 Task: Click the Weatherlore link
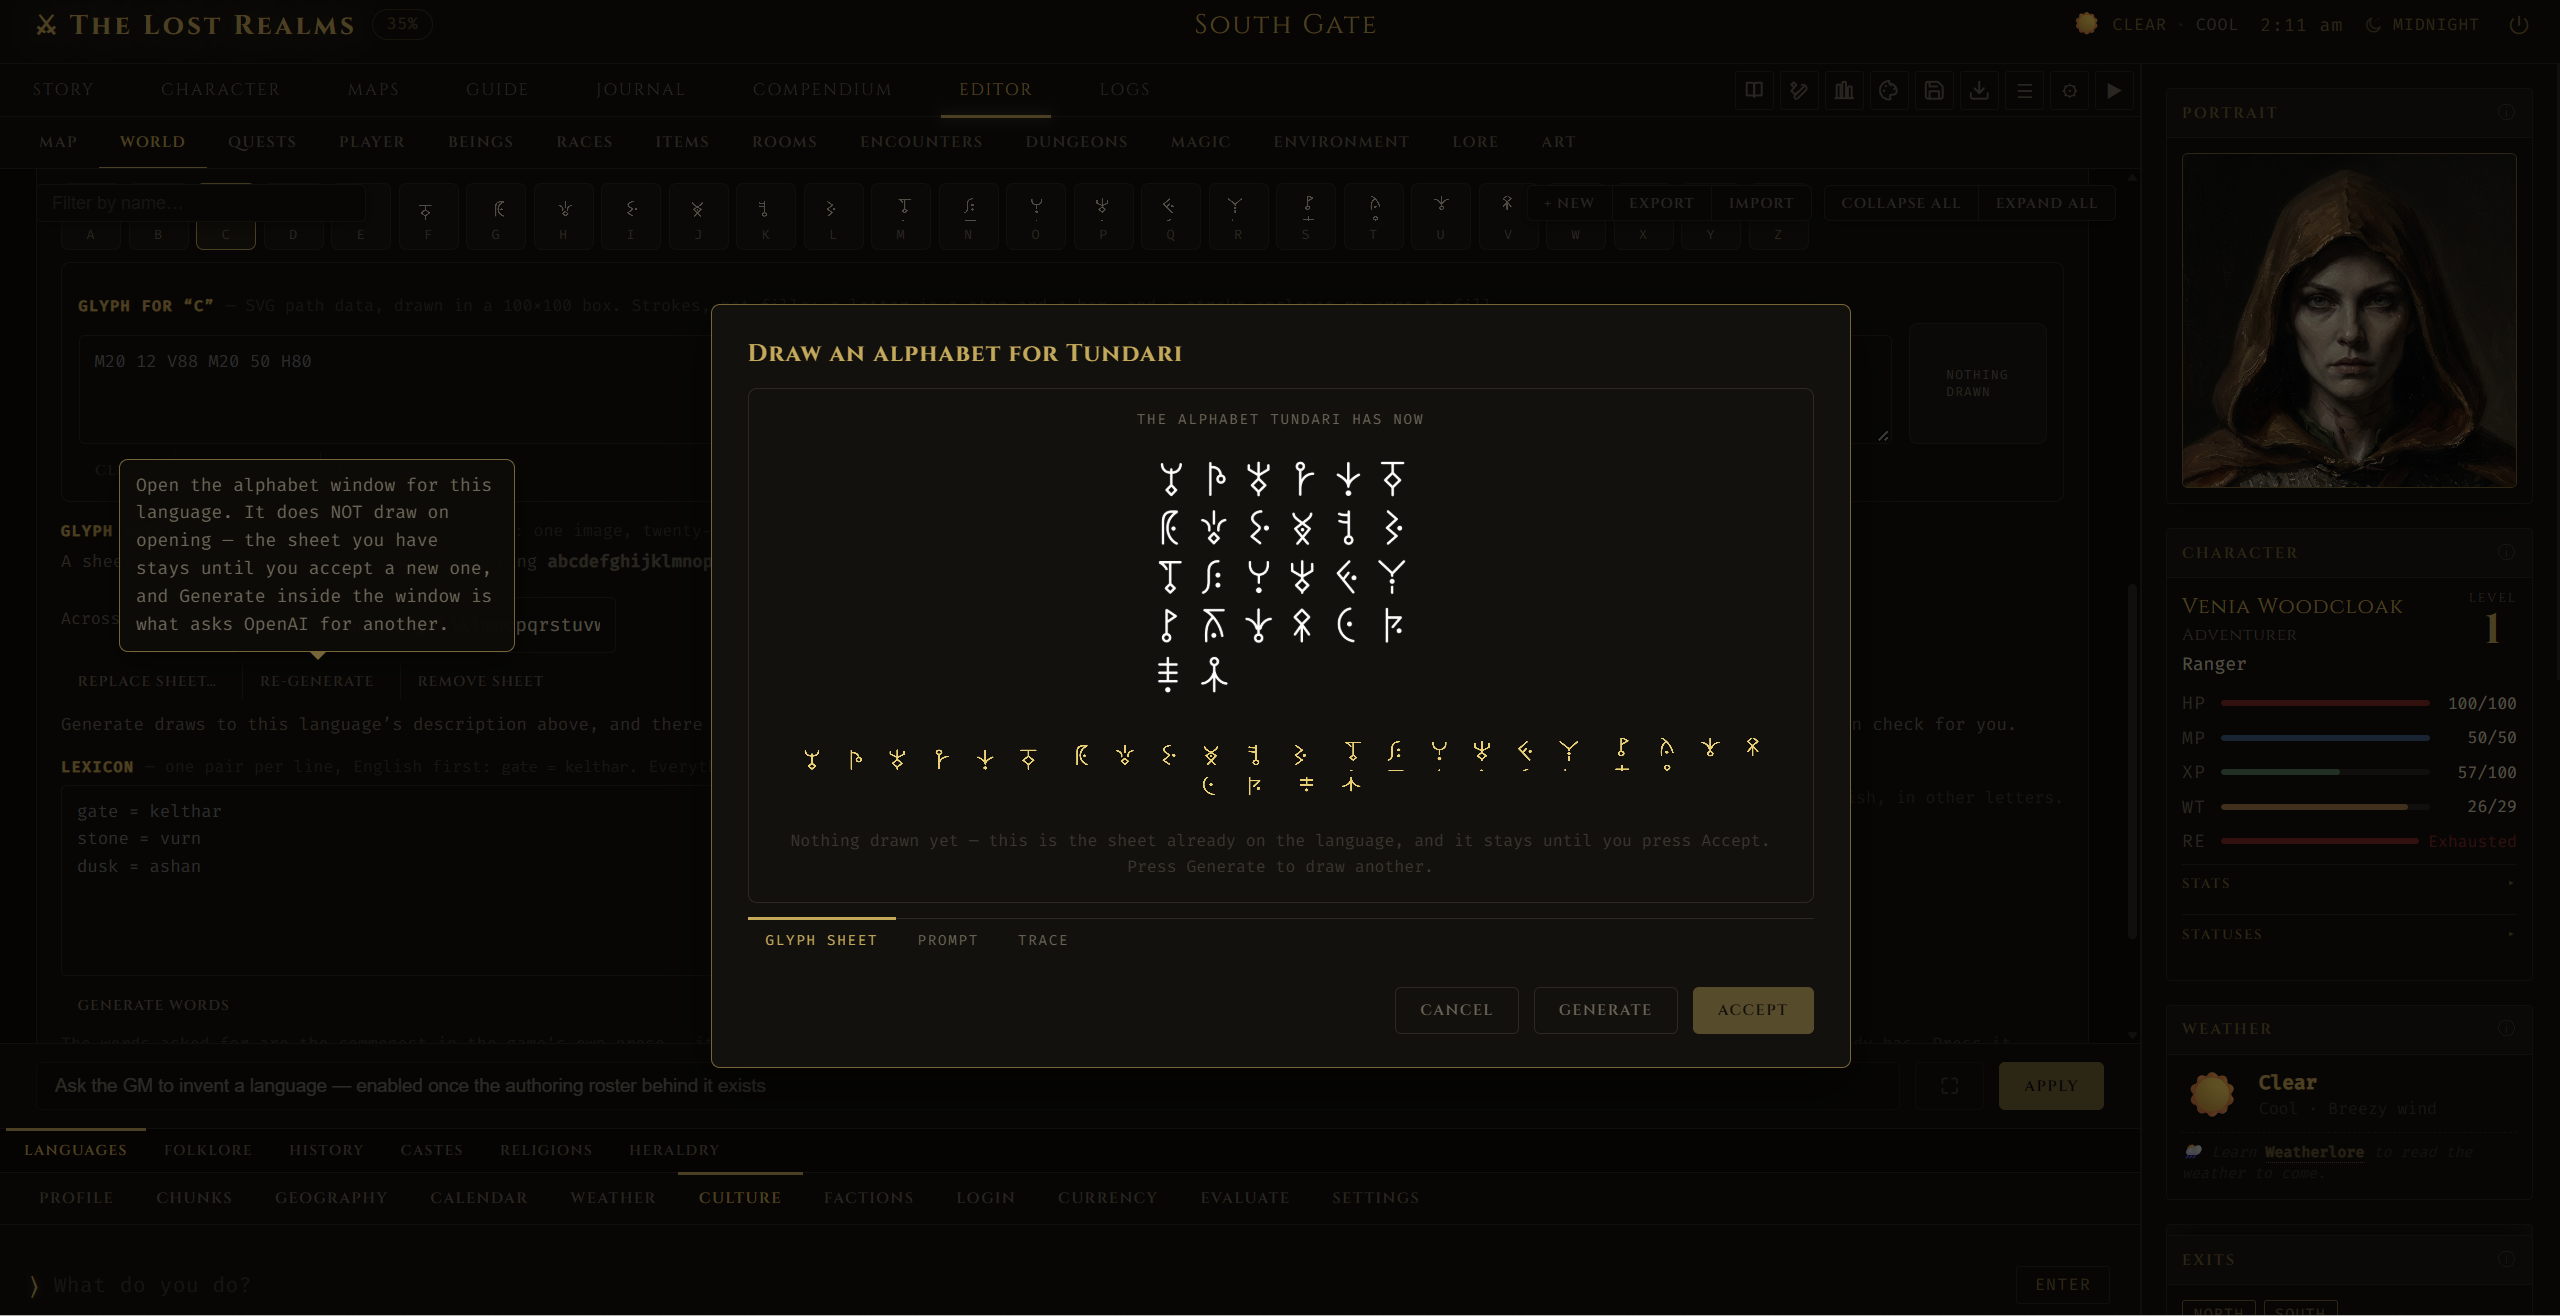pos(2314,1152)
